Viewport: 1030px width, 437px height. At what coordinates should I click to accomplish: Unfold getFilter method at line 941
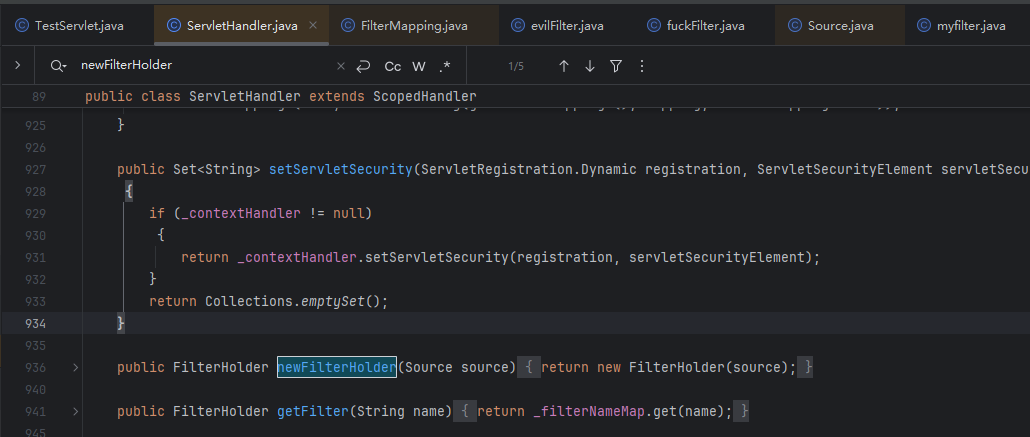point(75,411)
